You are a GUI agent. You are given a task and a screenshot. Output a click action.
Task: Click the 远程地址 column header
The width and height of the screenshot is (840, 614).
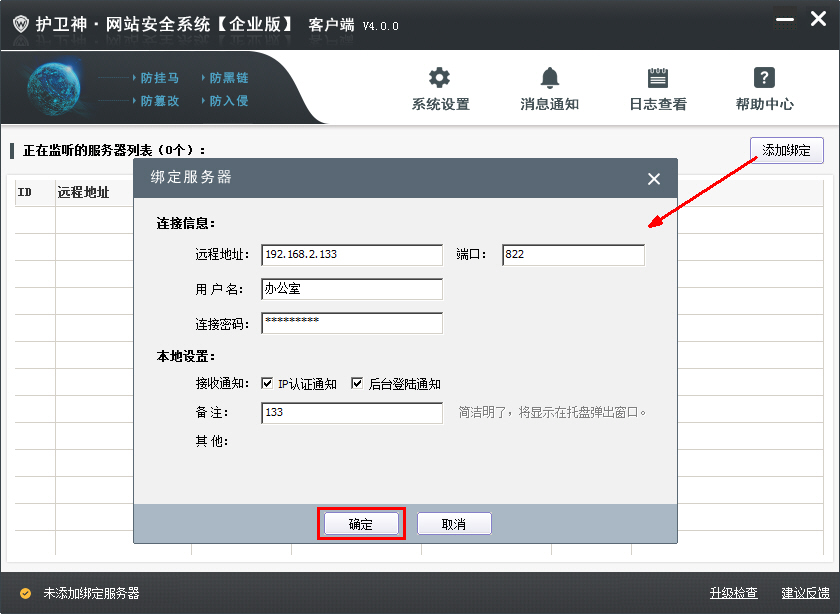tap(83, 192)
